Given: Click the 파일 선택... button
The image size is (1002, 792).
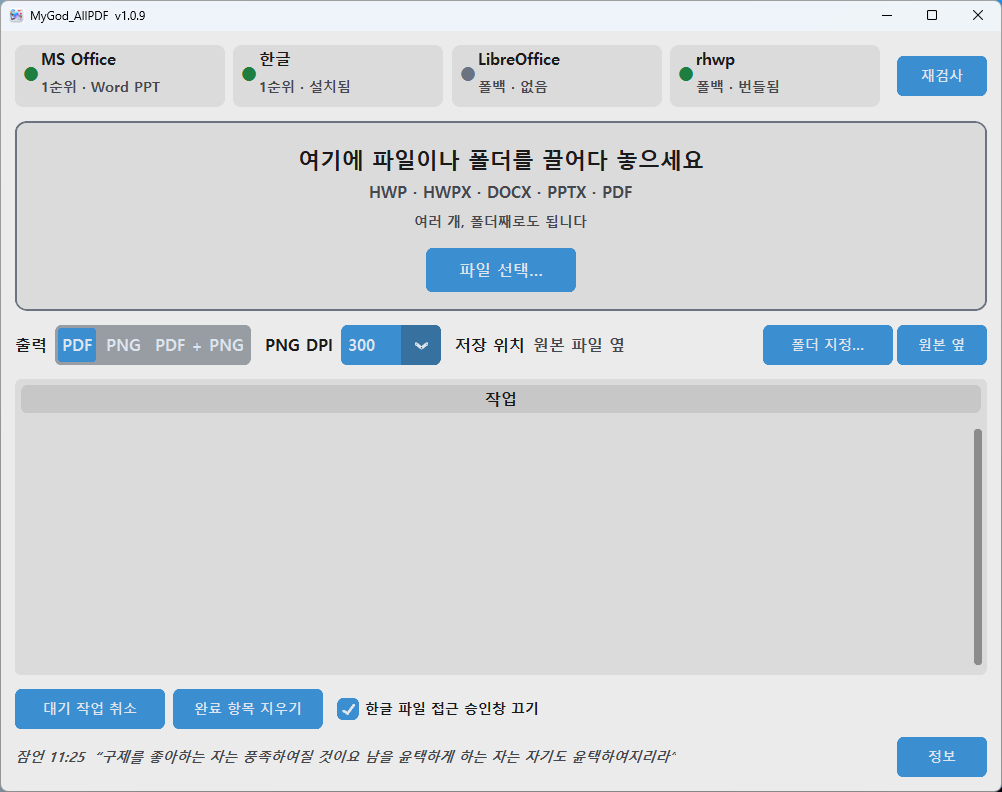Looking at the screenshot, I should click(500, 270).
